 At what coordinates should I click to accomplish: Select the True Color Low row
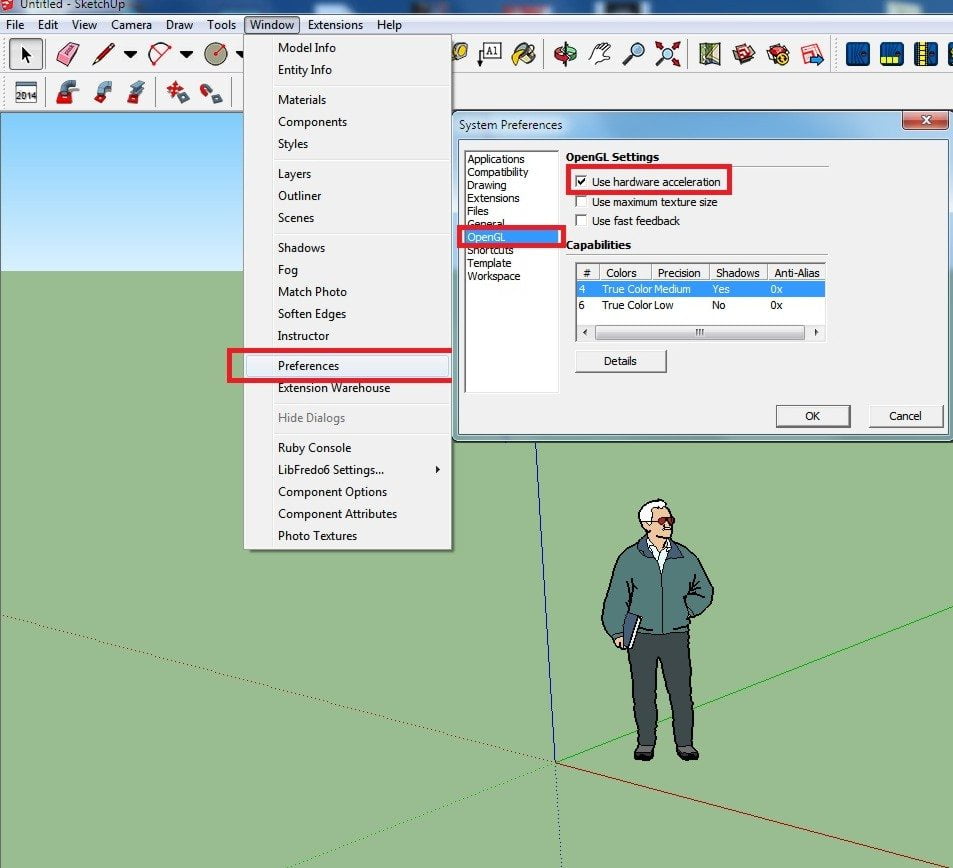point(700,305)
